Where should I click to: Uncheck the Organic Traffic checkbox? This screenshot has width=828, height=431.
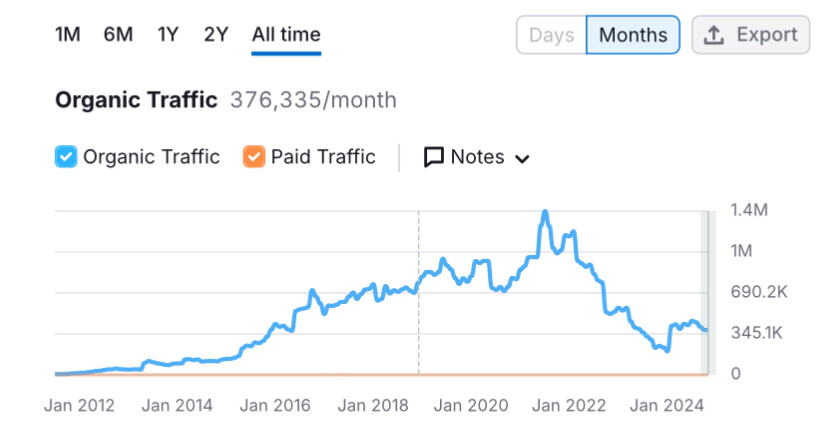pos(66,157)
